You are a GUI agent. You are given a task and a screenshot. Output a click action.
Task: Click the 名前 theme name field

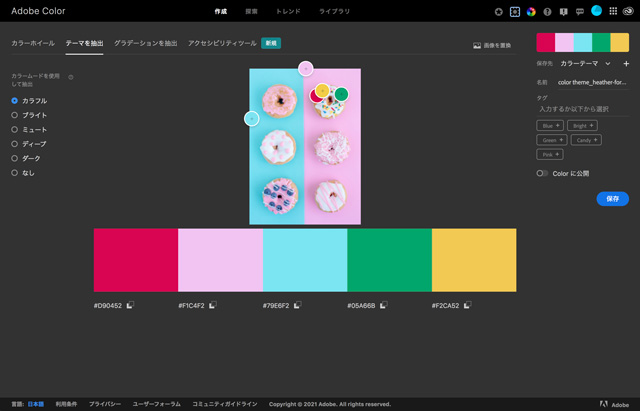593,82
